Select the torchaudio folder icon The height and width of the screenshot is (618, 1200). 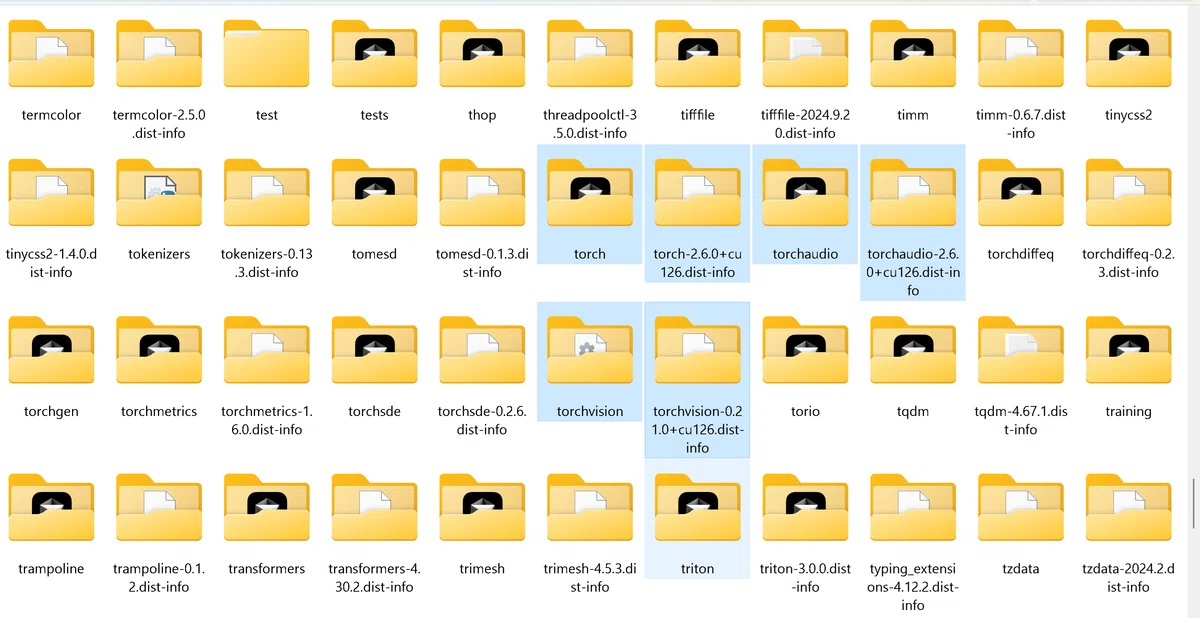point(805,193)
